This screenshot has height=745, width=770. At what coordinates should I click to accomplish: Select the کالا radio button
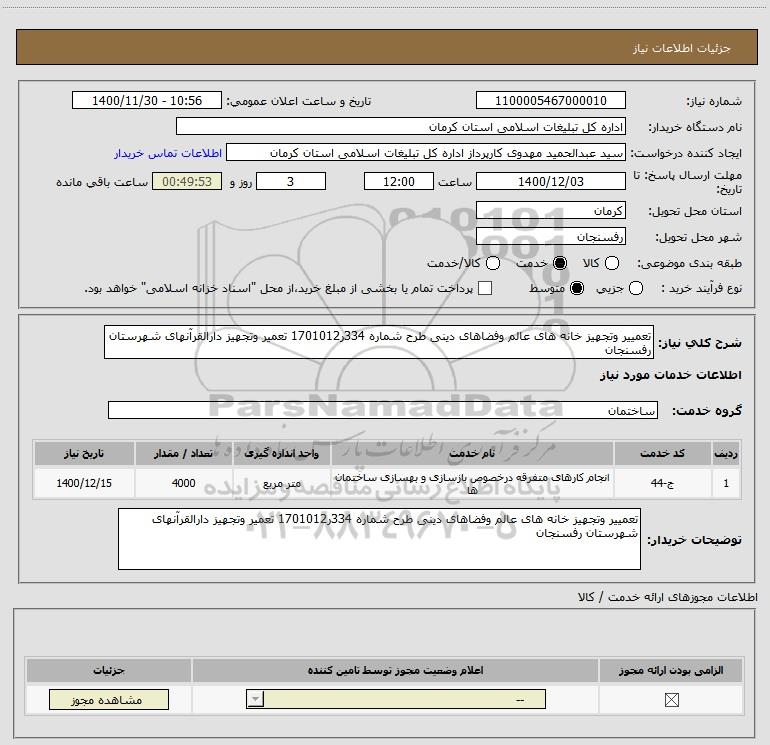pyautogui.click(x=612, y=263)
